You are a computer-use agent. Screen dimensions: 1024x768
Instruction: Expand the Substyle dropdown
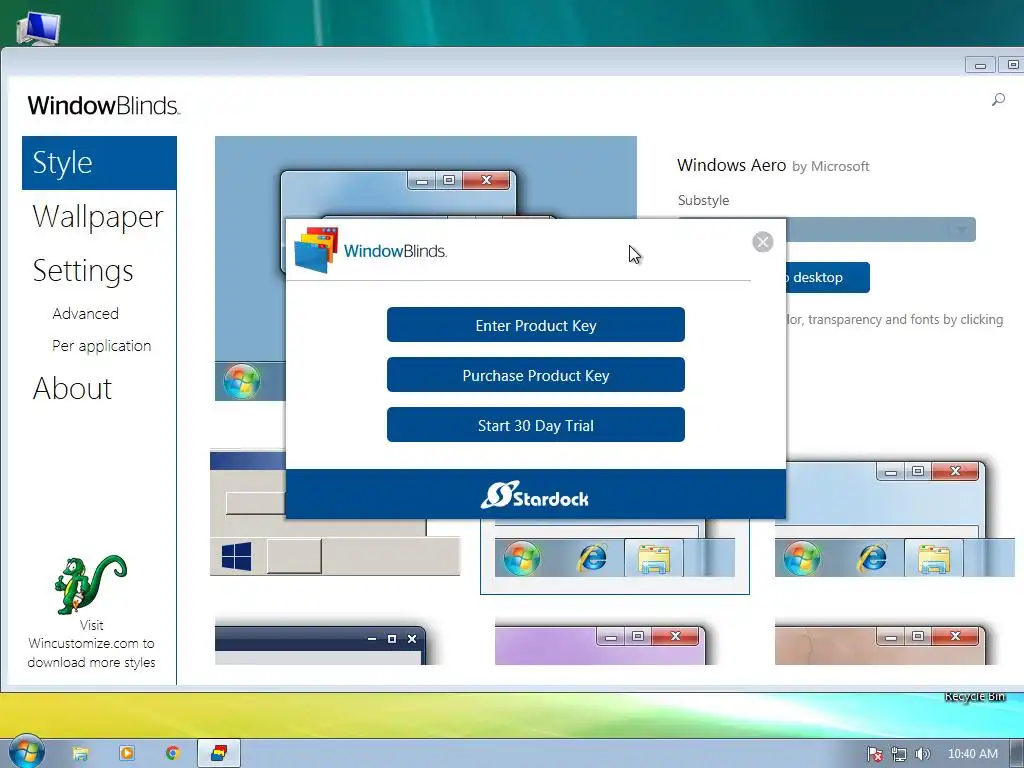point(960,229)
